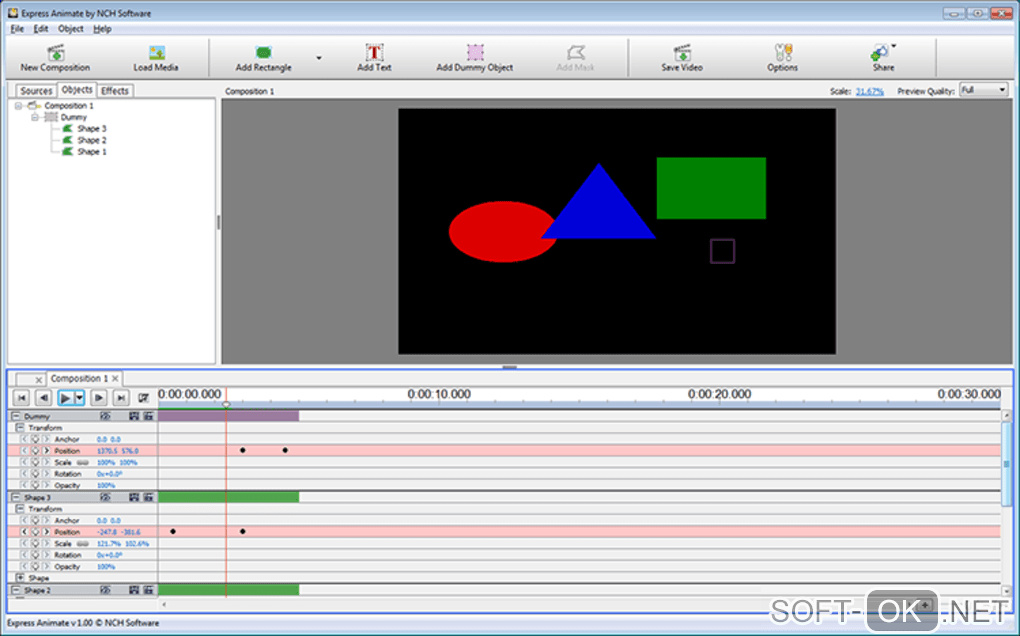Toggle keyframe on Shape 3 Position property
Image resolution: width=1020 pixels, height=636 pixels.
(x=35, y=532)
